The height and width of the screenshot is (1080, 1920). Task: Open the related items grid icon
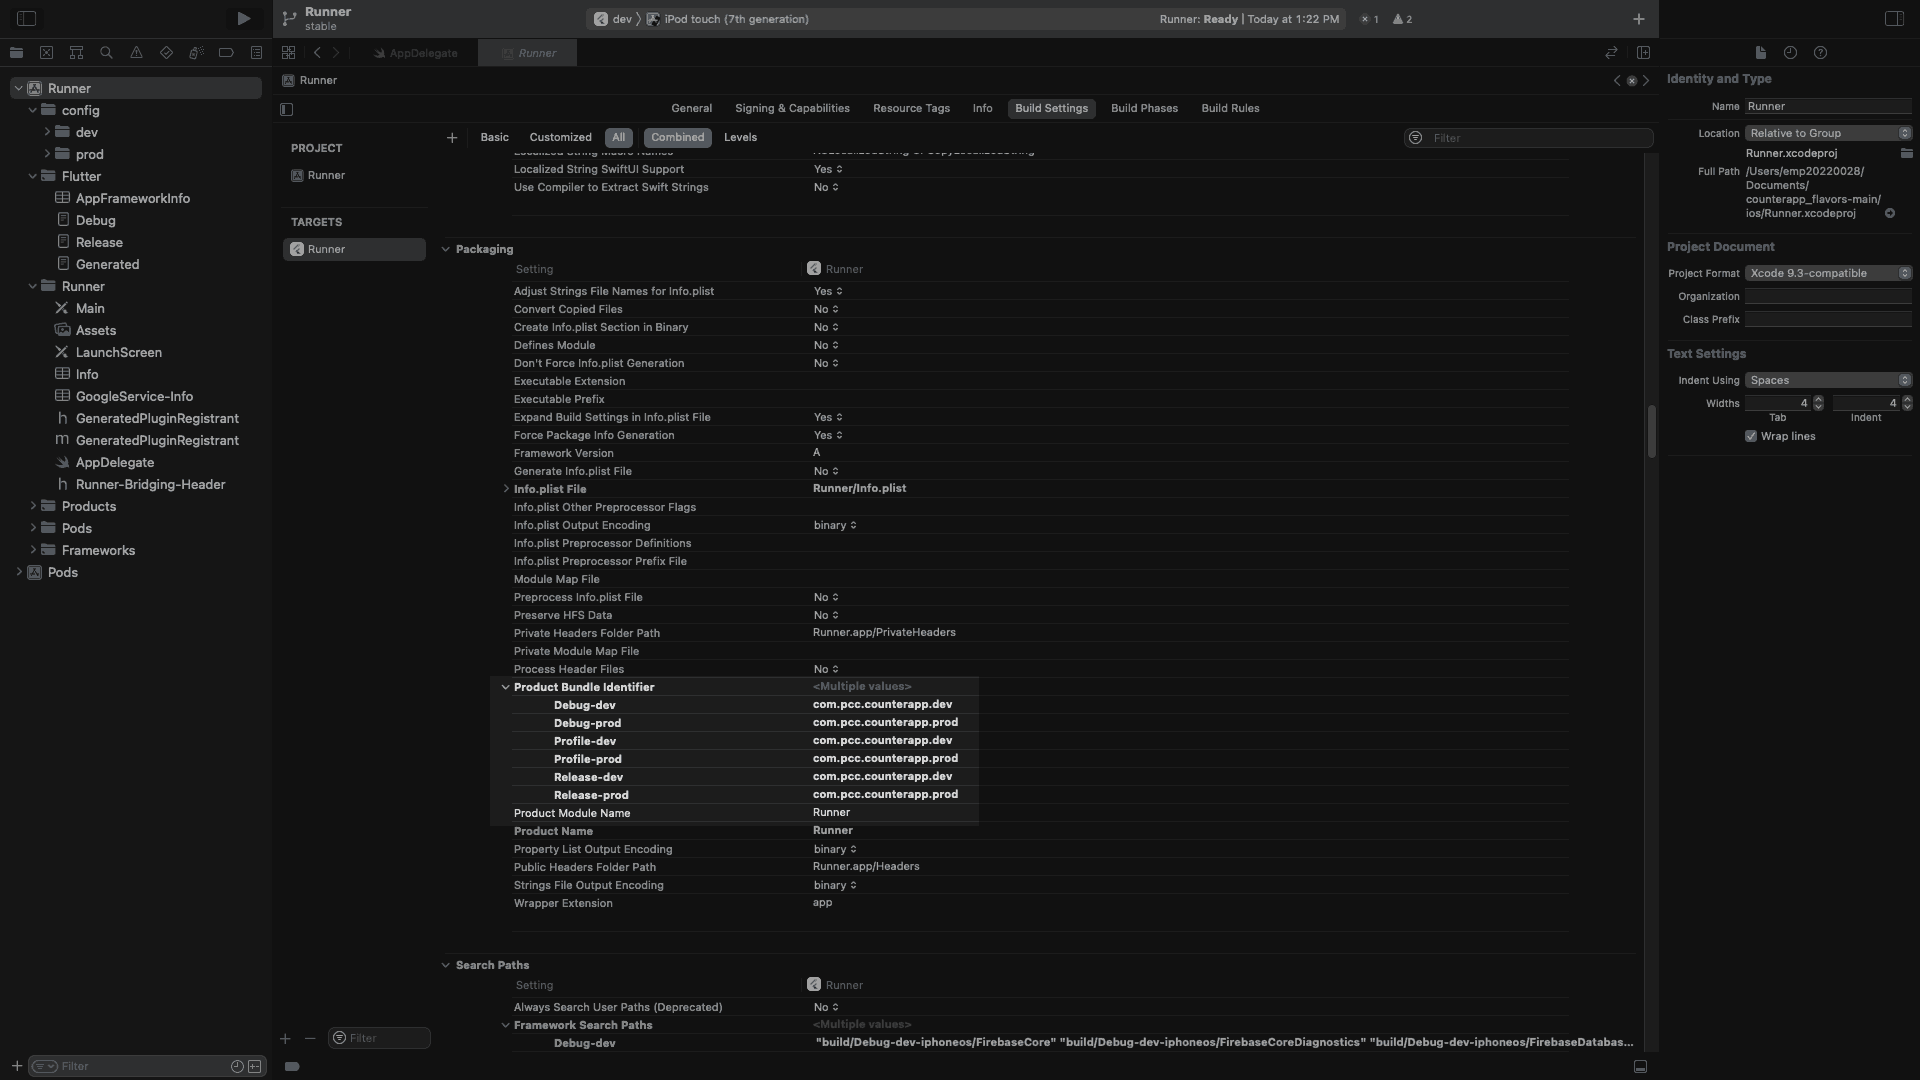[288, 52]
